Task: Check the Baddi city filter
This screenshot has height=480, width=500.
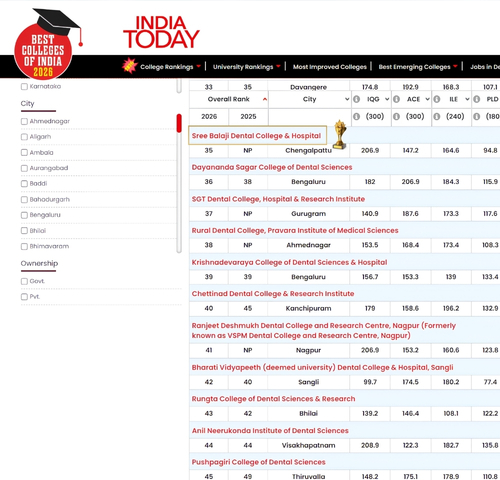Action: click(24, 184)
